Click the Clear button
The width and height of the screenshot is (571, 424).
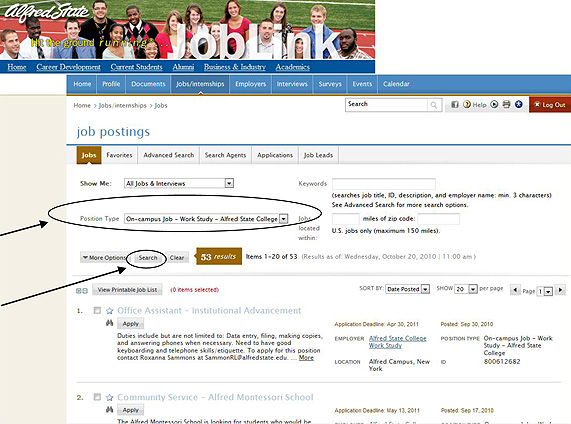coord(177,258)
